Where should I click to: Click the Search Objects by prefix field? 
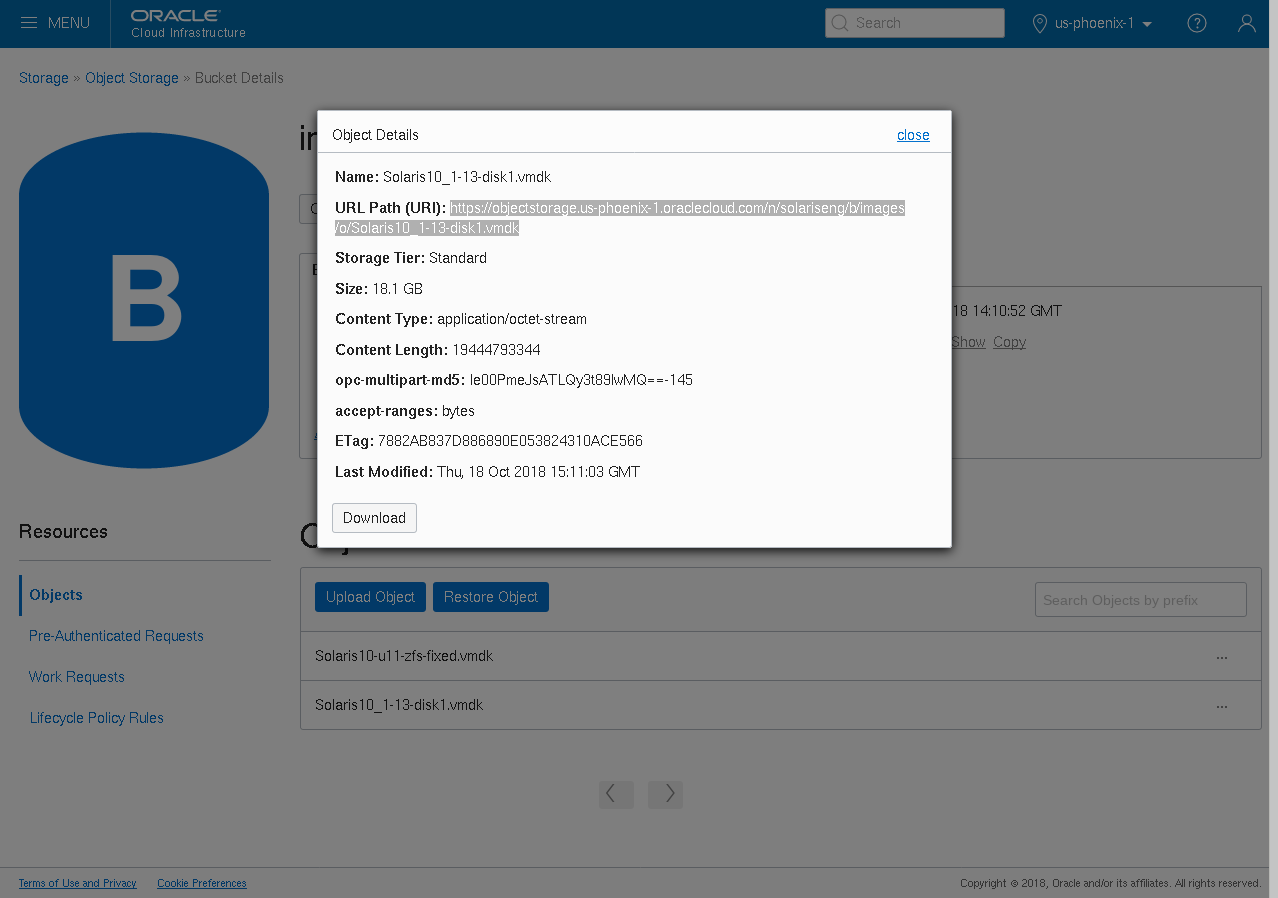coord(1141,600)
